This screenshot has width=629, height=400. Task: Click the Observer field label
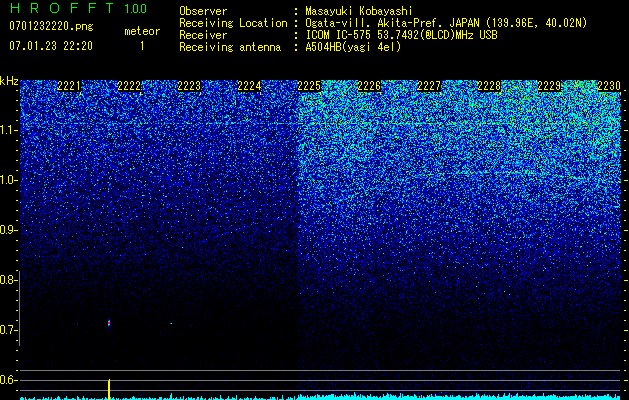[x=203, y=11]
